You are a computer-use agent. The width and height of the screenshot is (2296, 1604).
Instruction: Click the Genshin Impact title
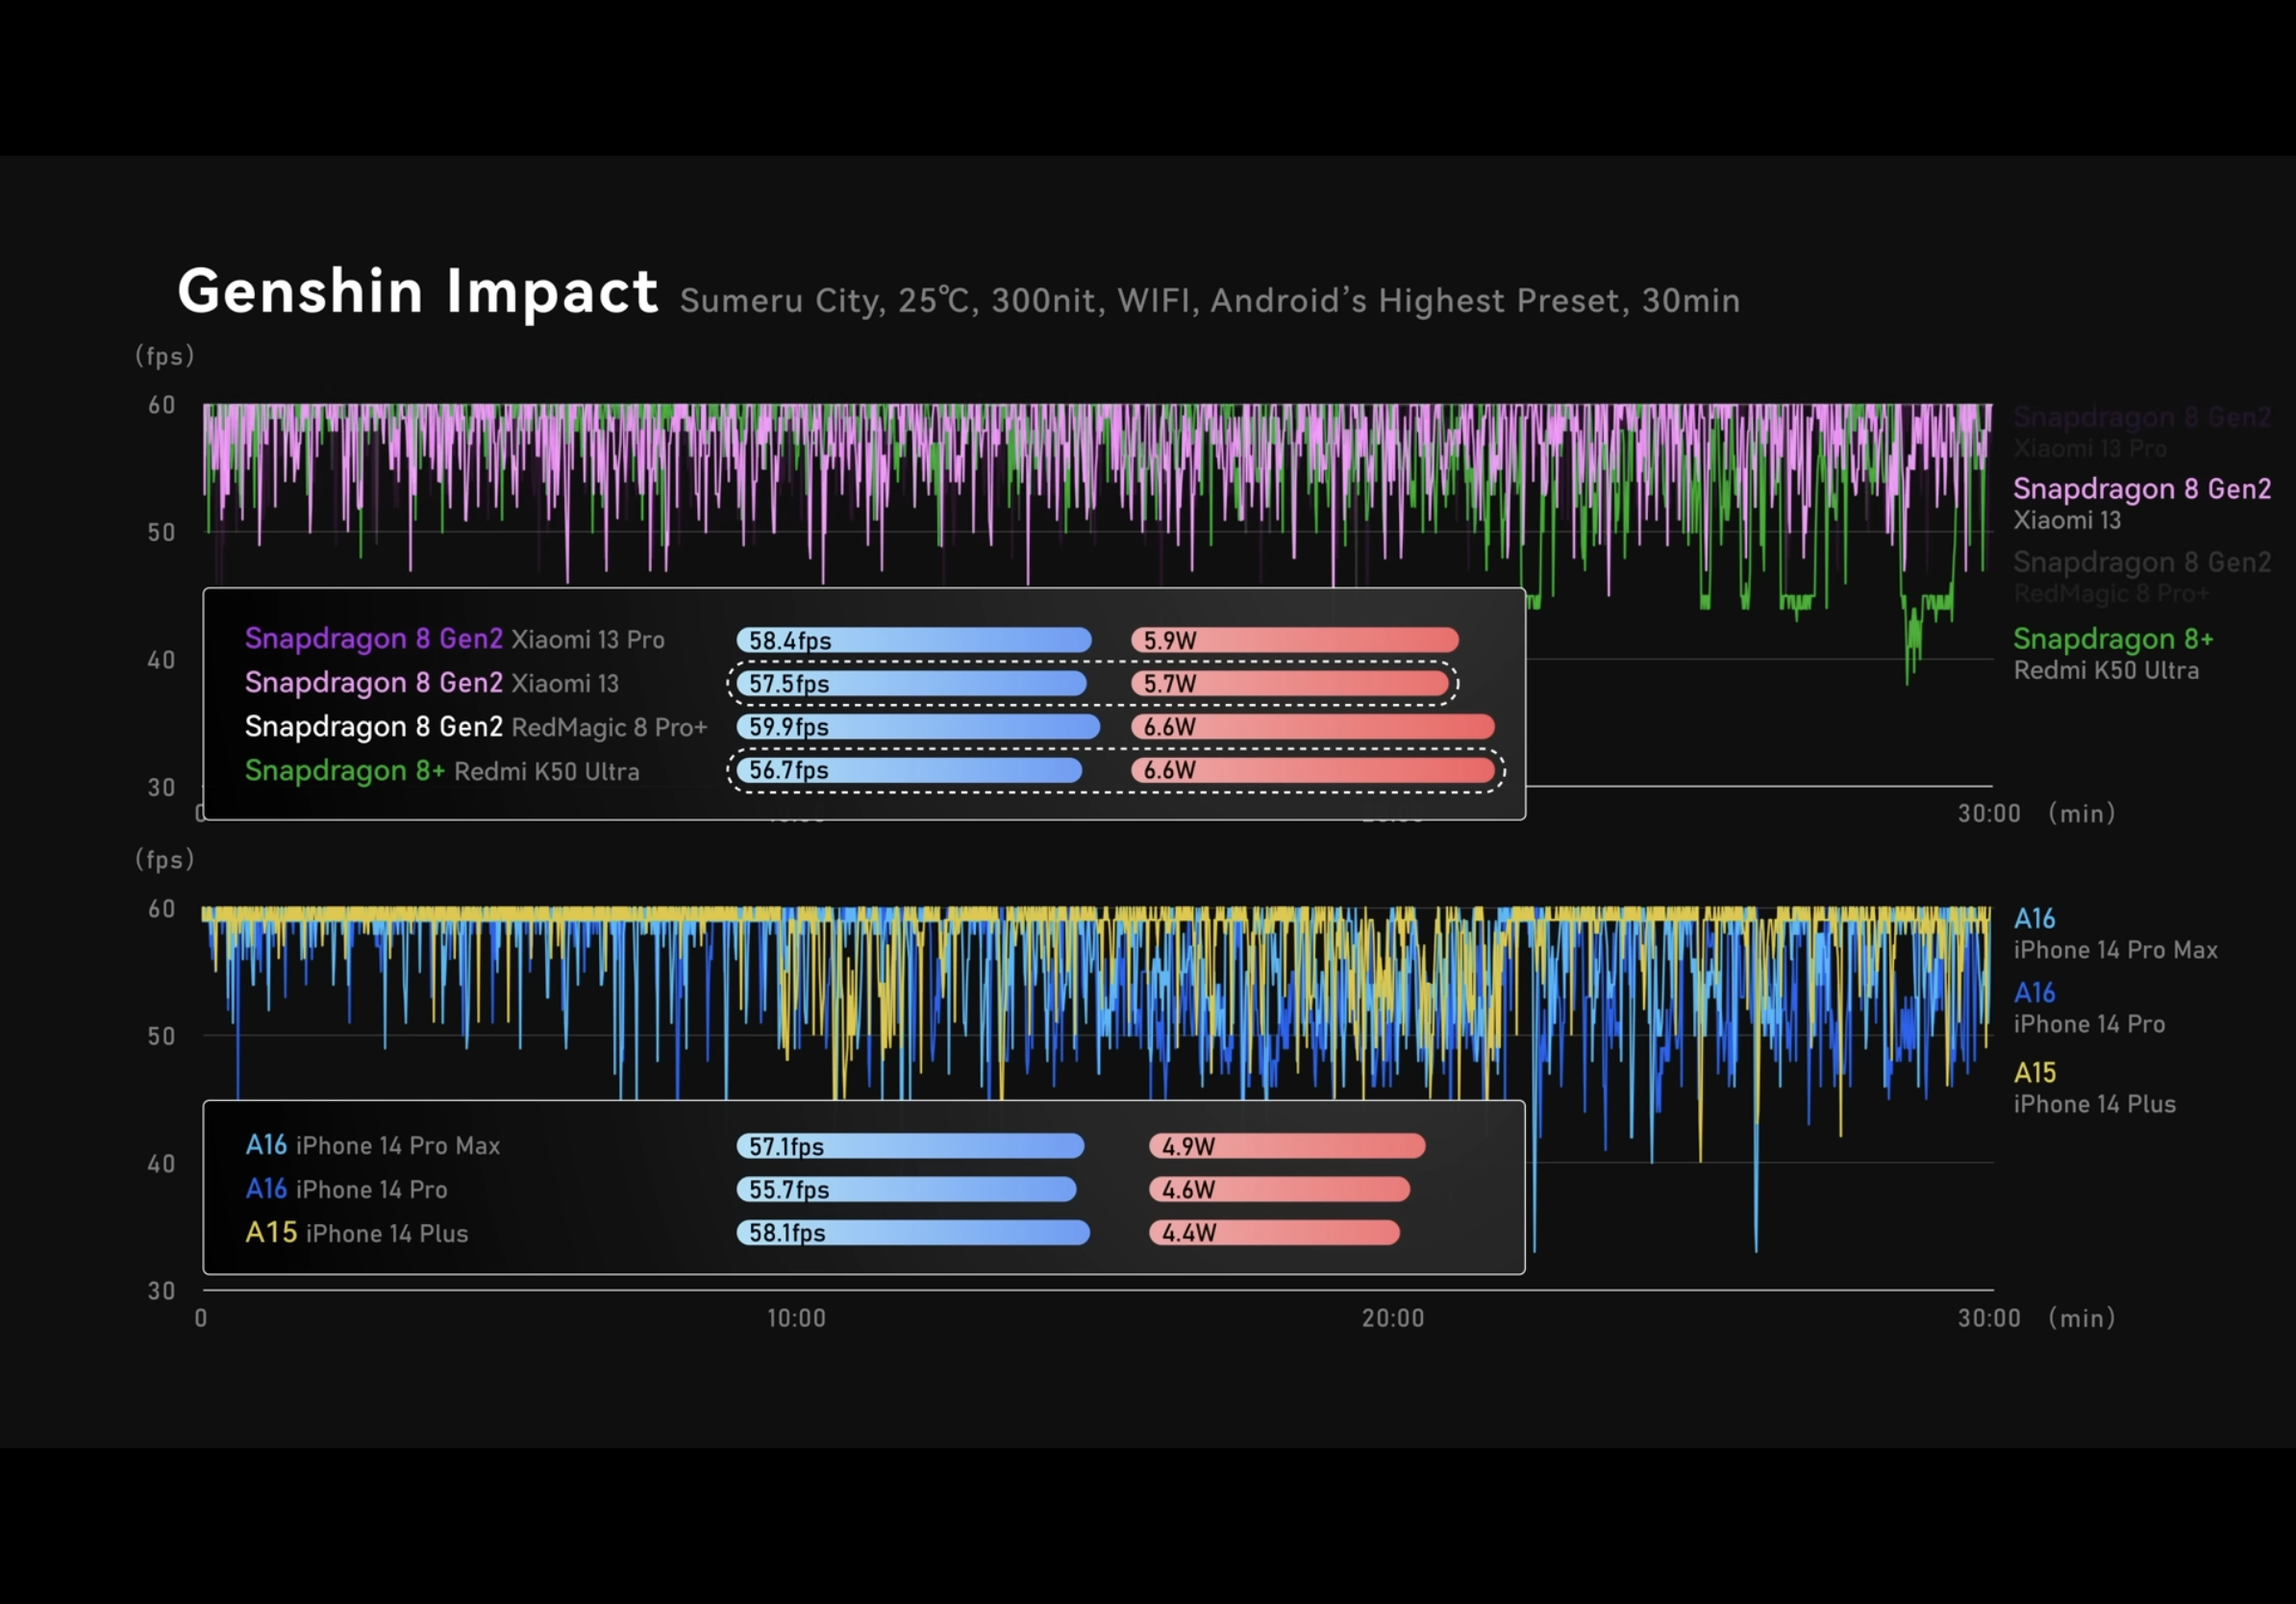point(418,291)
